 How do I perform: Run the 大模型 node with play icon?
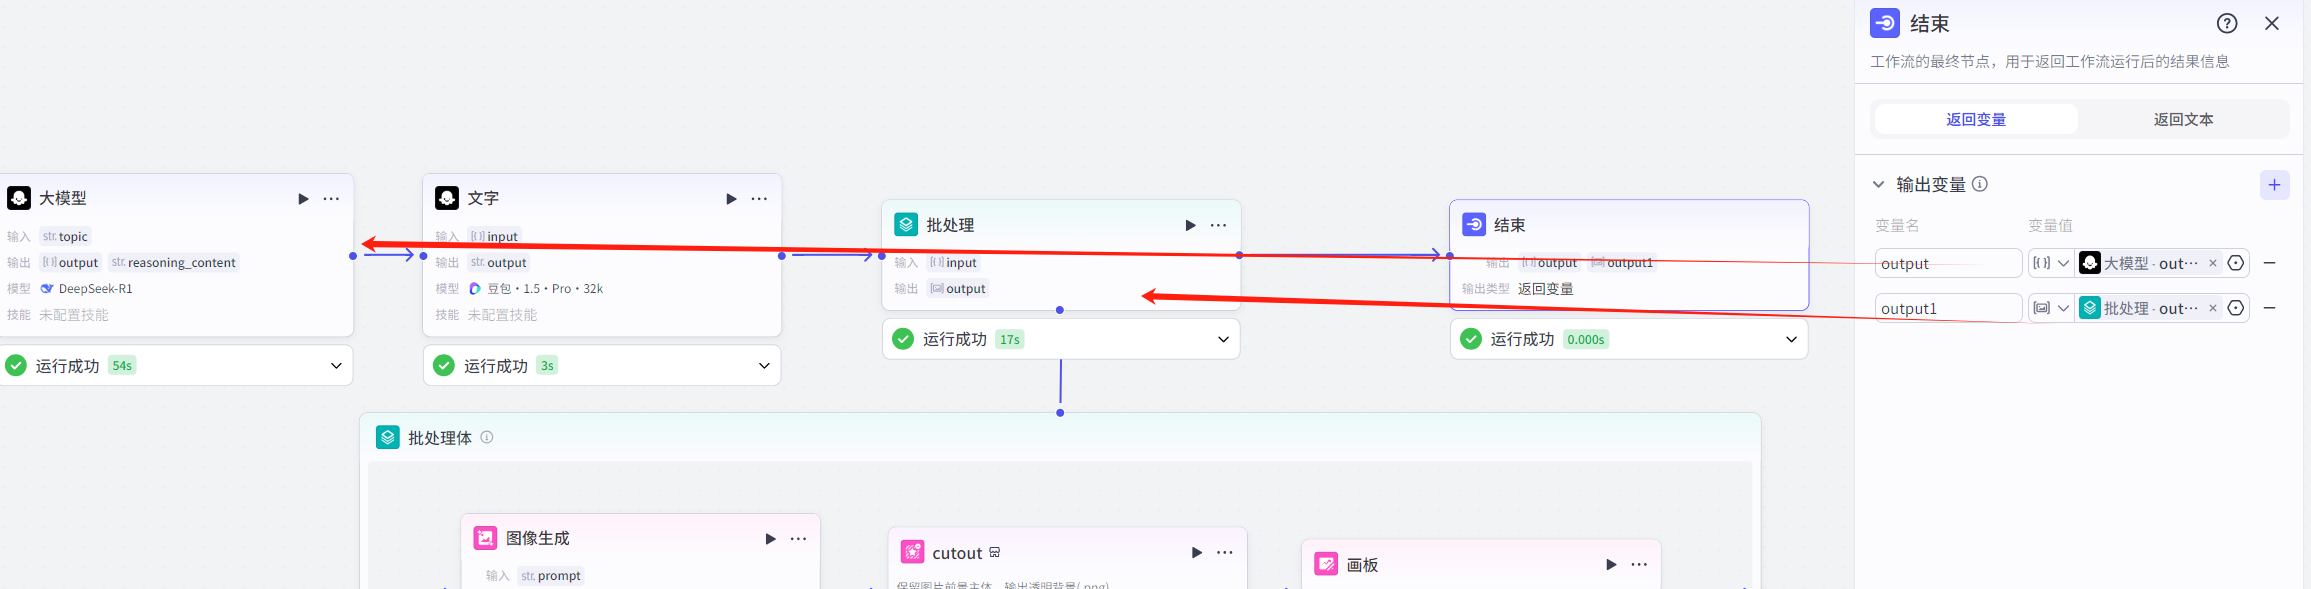click(x=303, y=199)
